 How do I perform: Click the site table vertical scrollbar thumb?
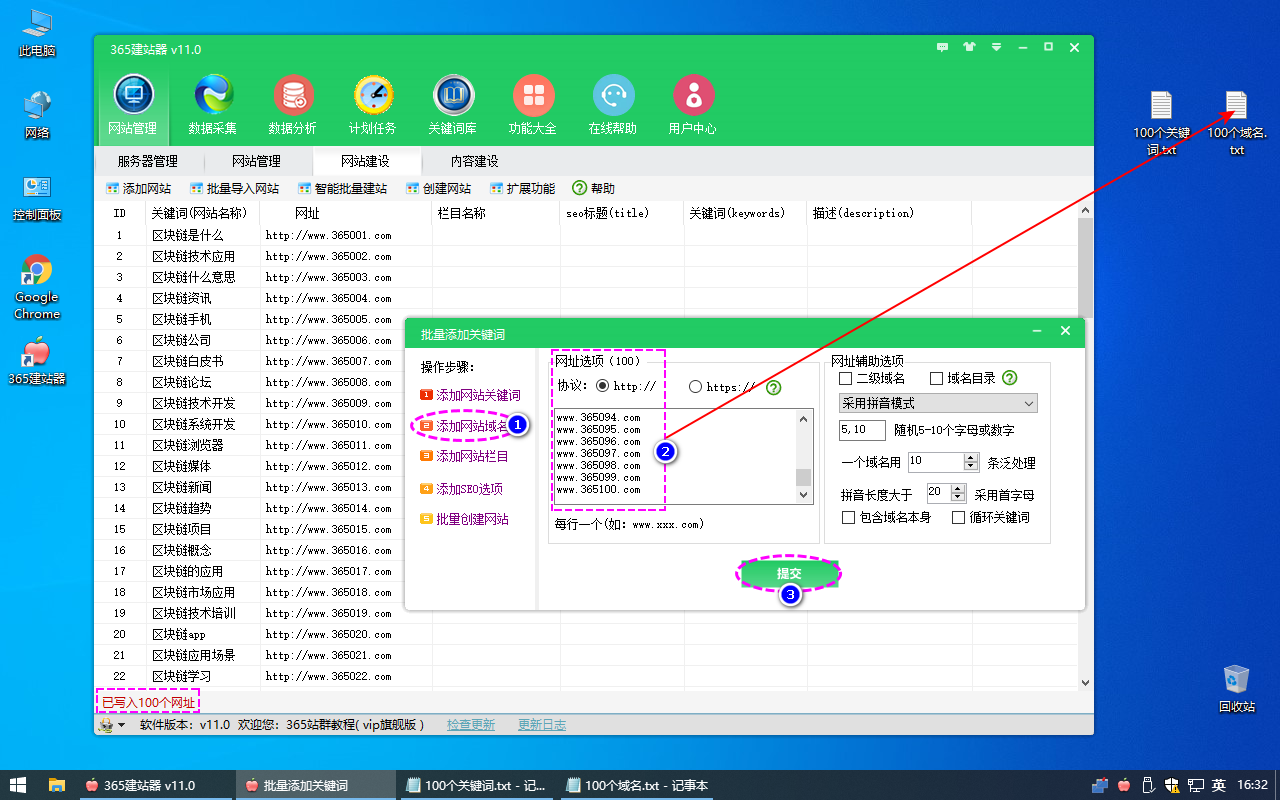click(1085, 266)
